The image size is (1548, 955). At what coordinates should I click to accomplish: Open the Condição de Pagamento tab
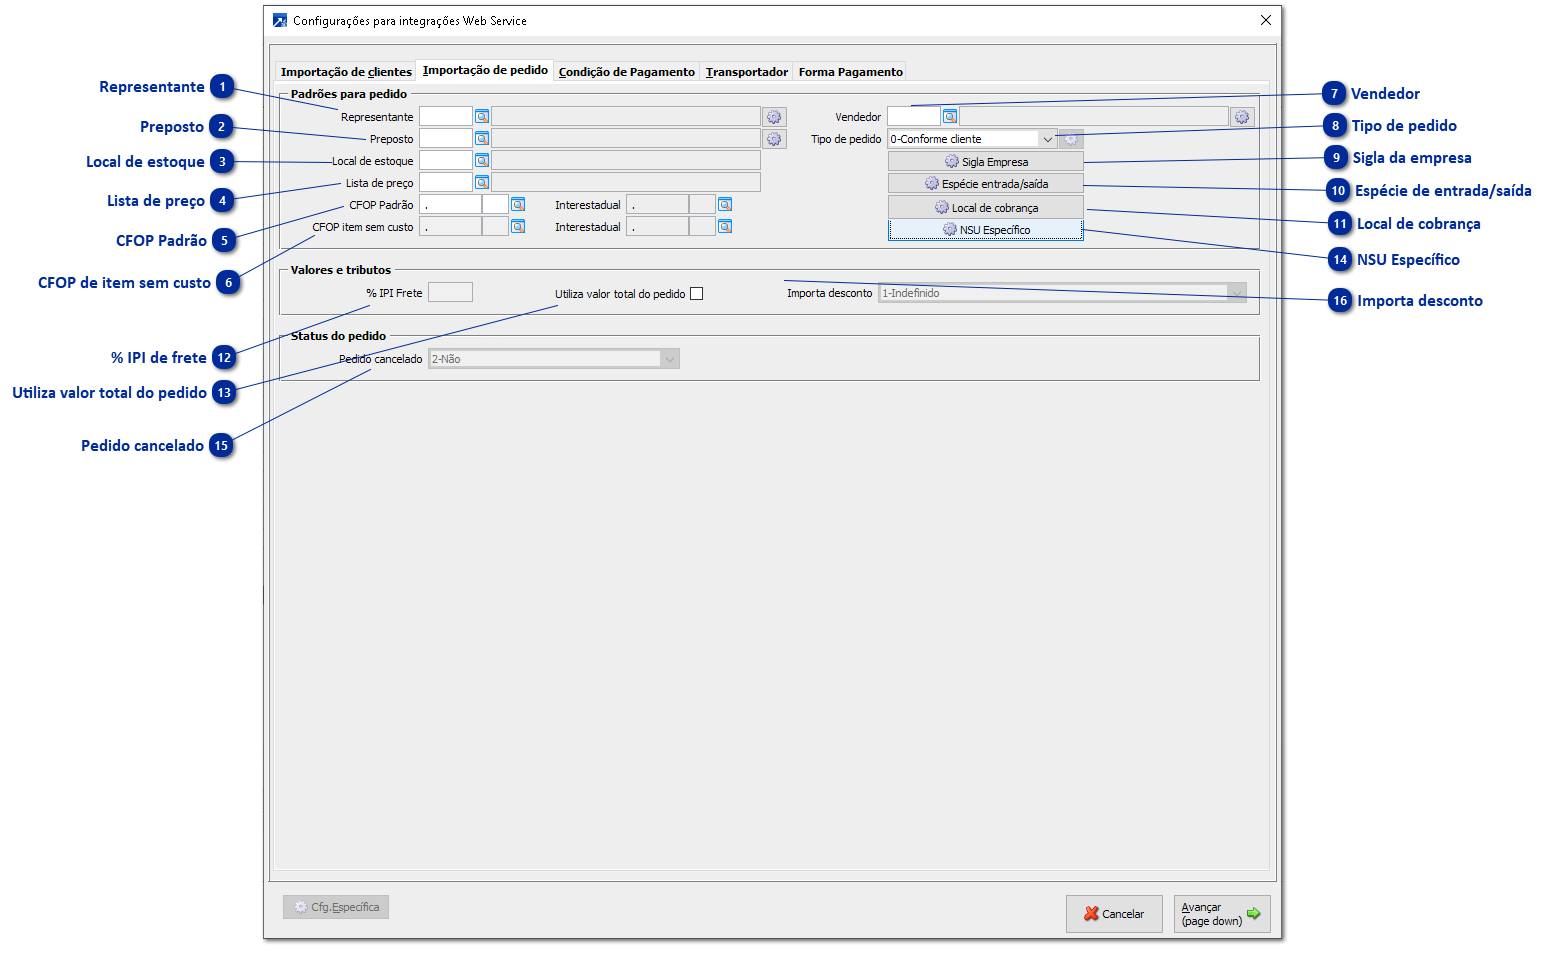627,72
